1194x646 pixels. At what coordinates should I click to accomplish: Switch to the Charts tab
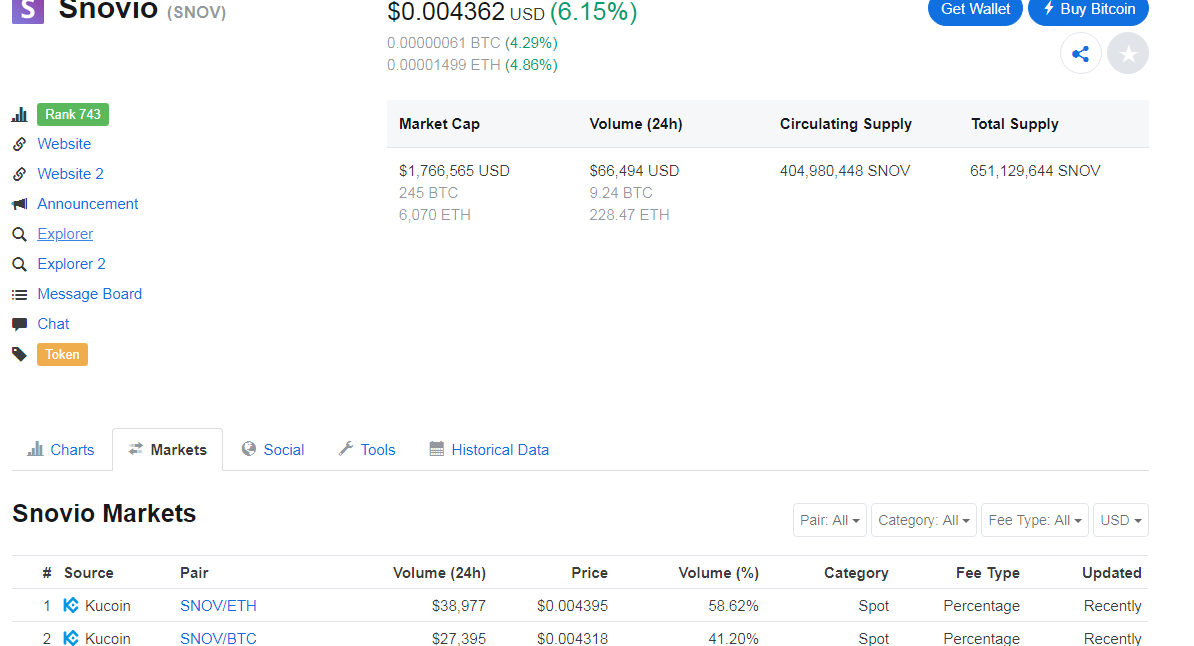coord(61,449)
